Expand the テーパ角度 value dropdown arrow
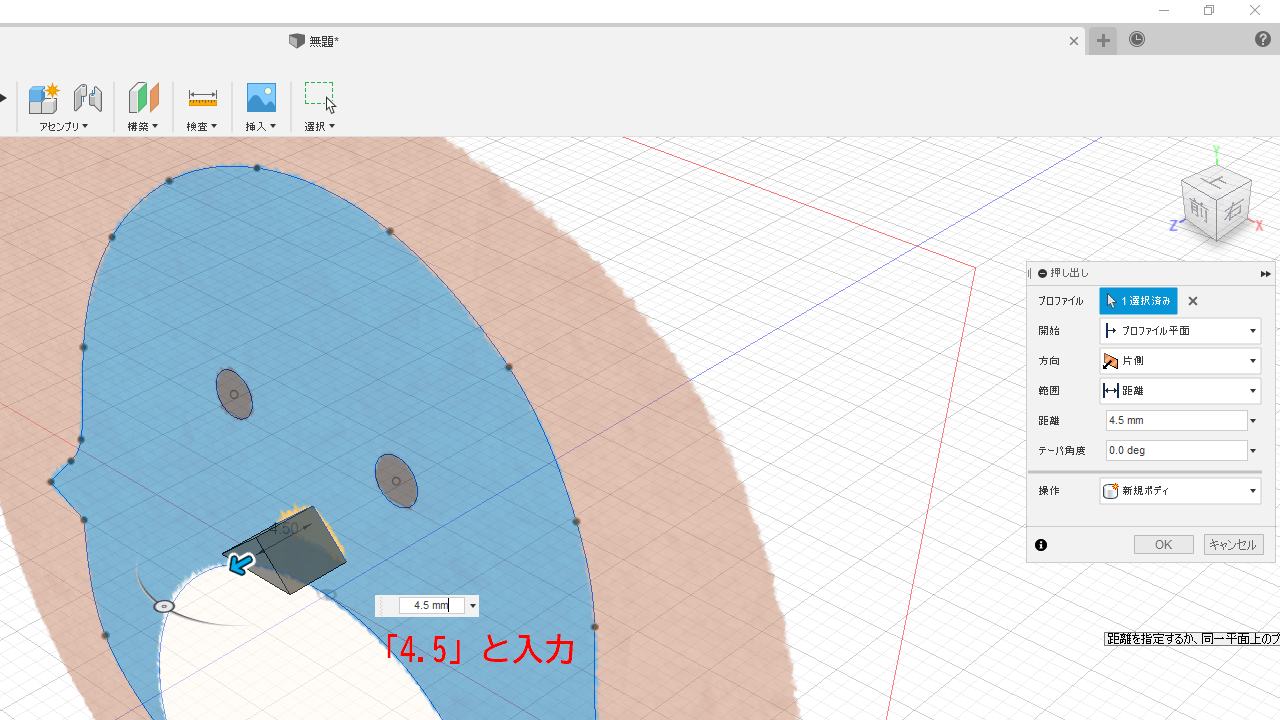 (1253, 451)
